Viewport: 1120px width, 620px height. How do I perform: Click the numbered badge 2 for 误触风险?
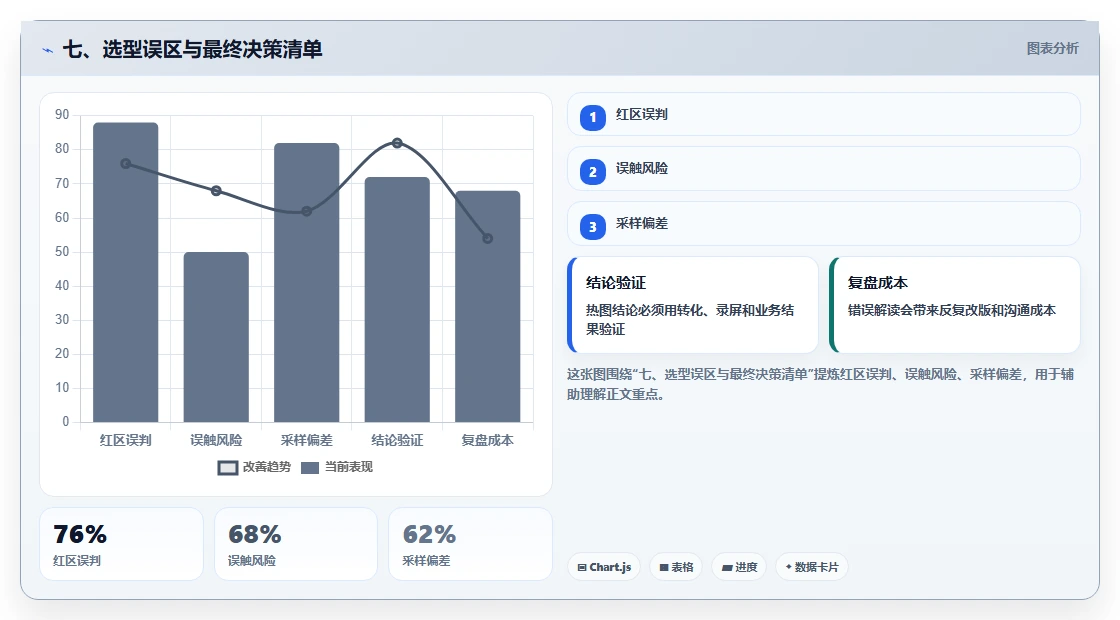(x=592, y=172)
